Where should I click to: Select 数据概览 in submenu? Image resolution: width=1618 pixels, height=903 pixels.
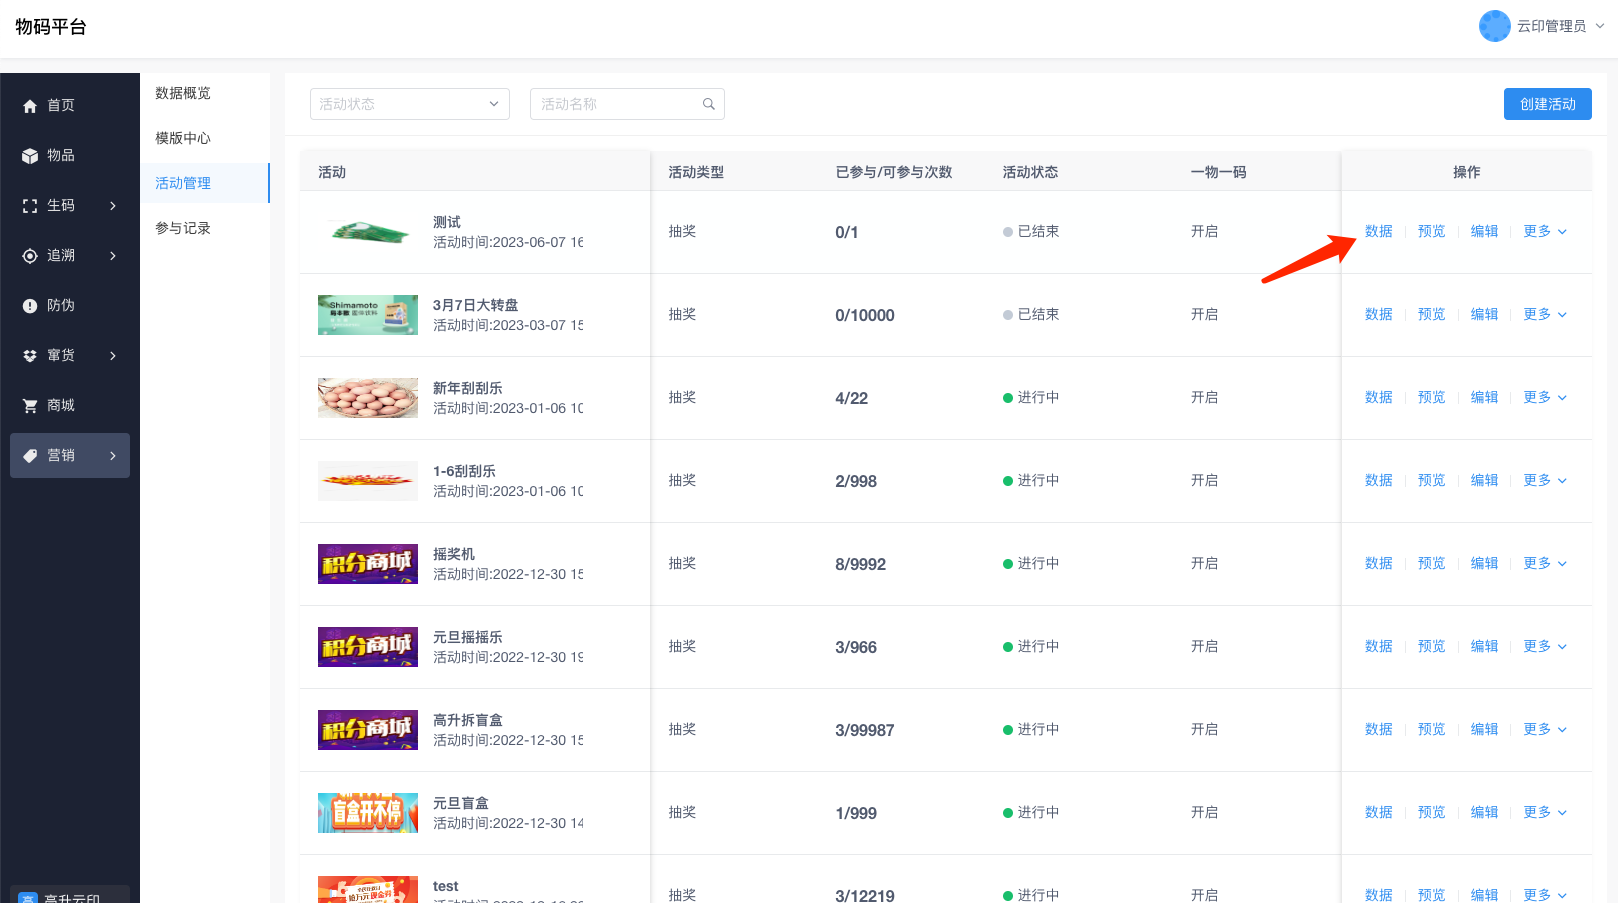click(x=183, y=93)
